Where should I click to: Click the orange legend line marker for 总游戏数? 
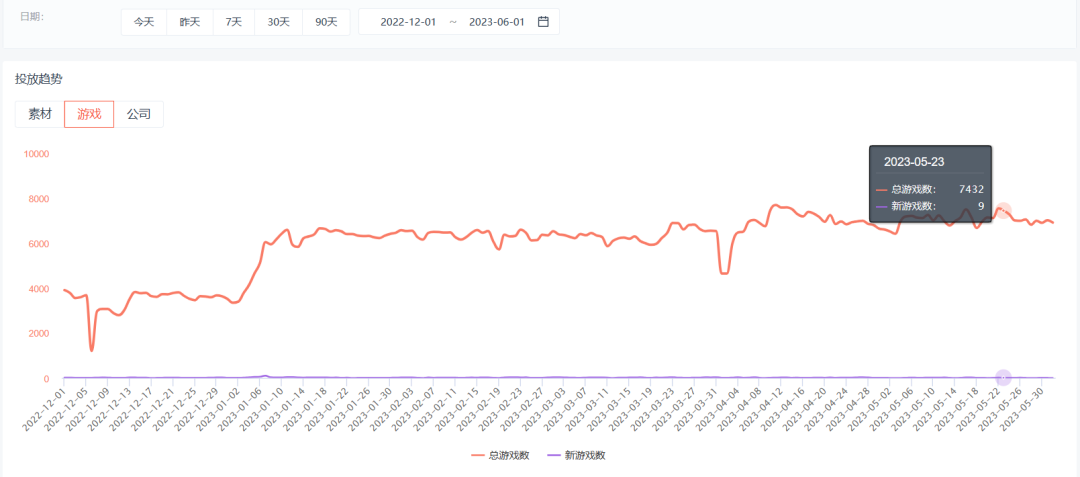[x=478, y=455]
